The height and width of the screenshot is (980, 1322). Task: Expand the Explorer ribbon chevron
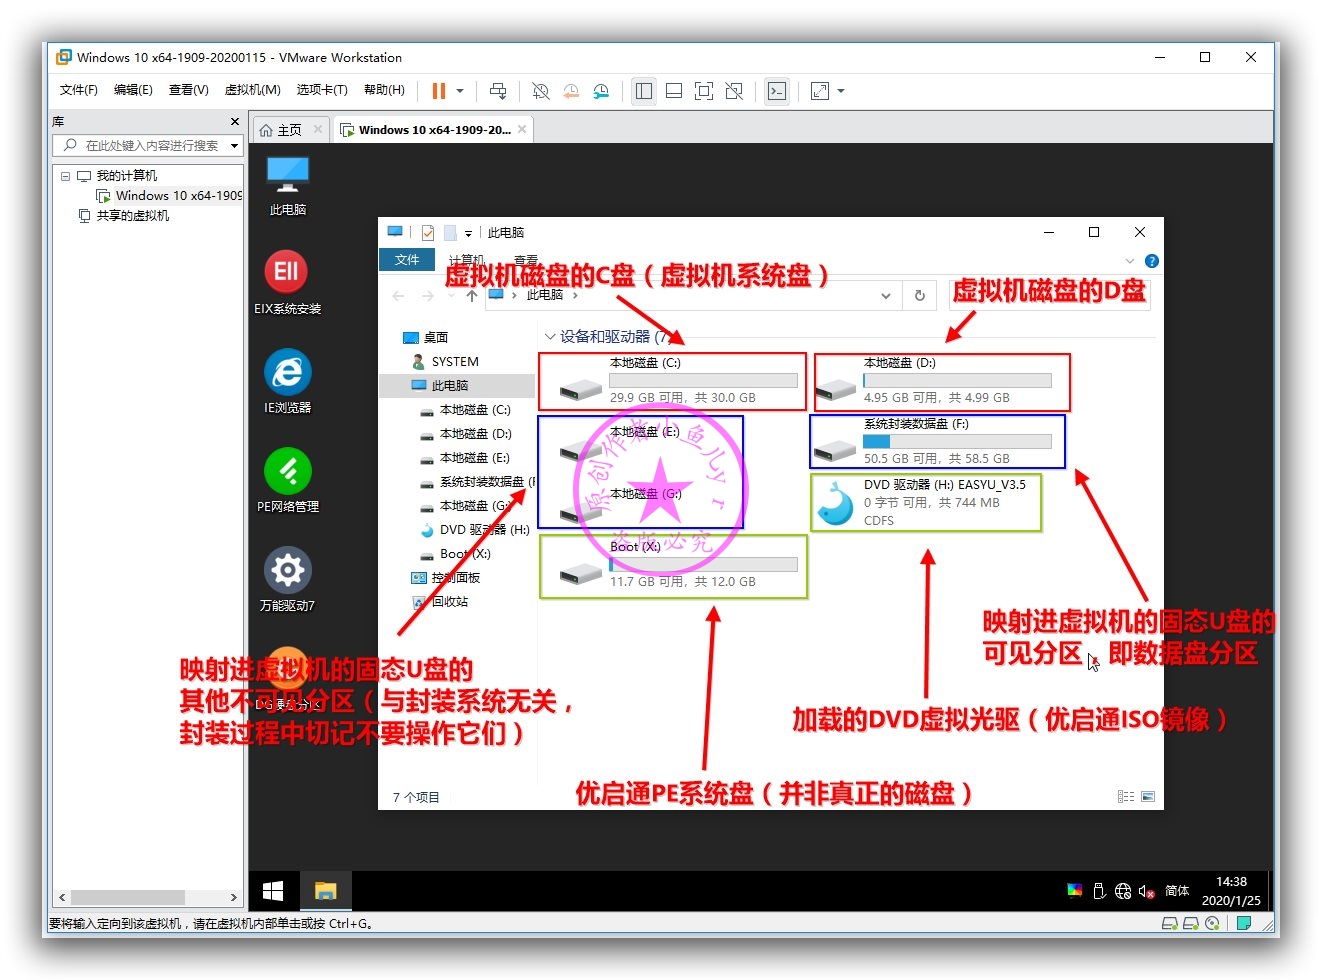[1130, 261]
